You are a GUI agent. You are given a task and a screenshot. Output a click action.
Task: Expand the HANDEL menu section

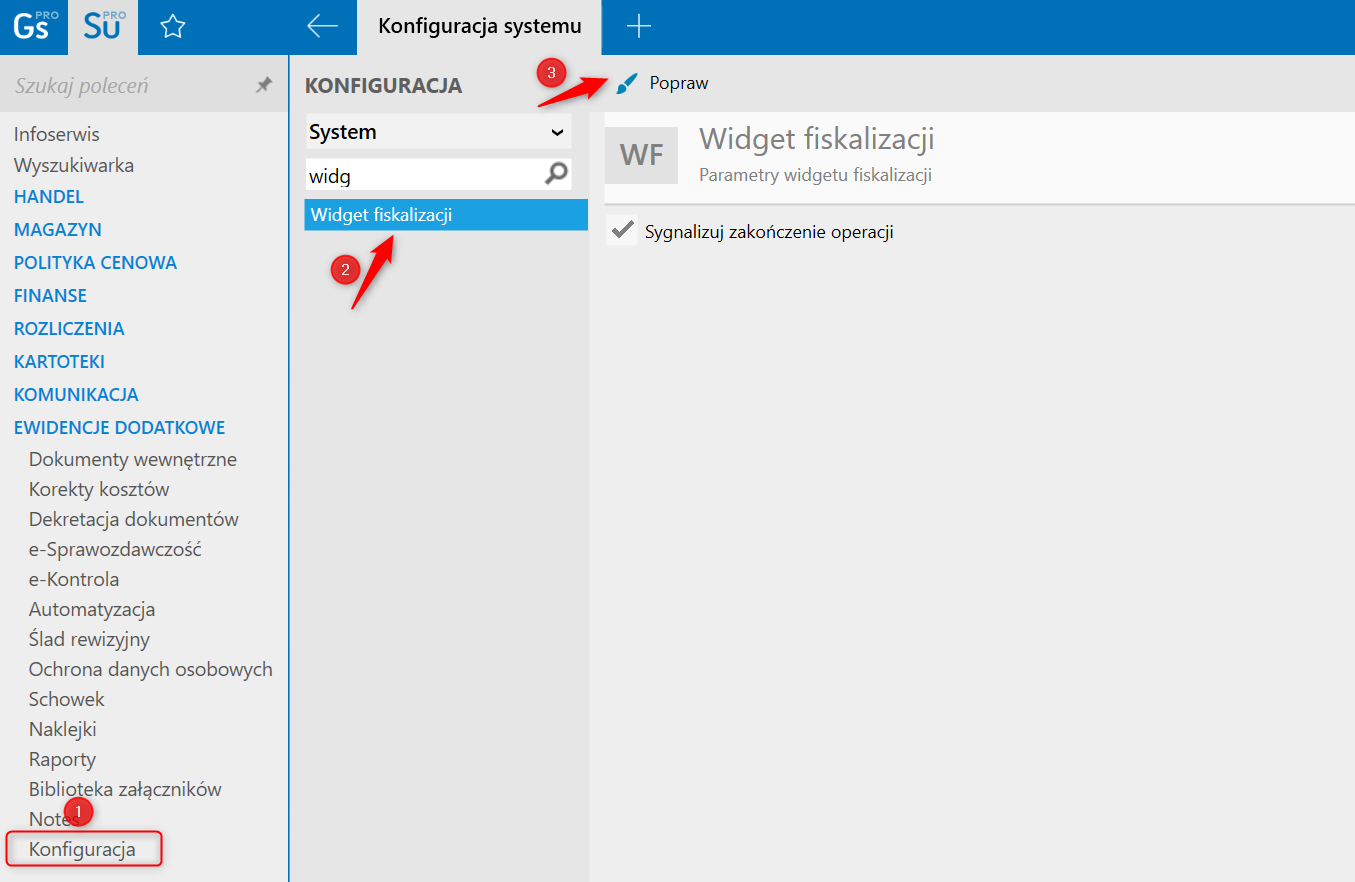[x=49, y=197]
